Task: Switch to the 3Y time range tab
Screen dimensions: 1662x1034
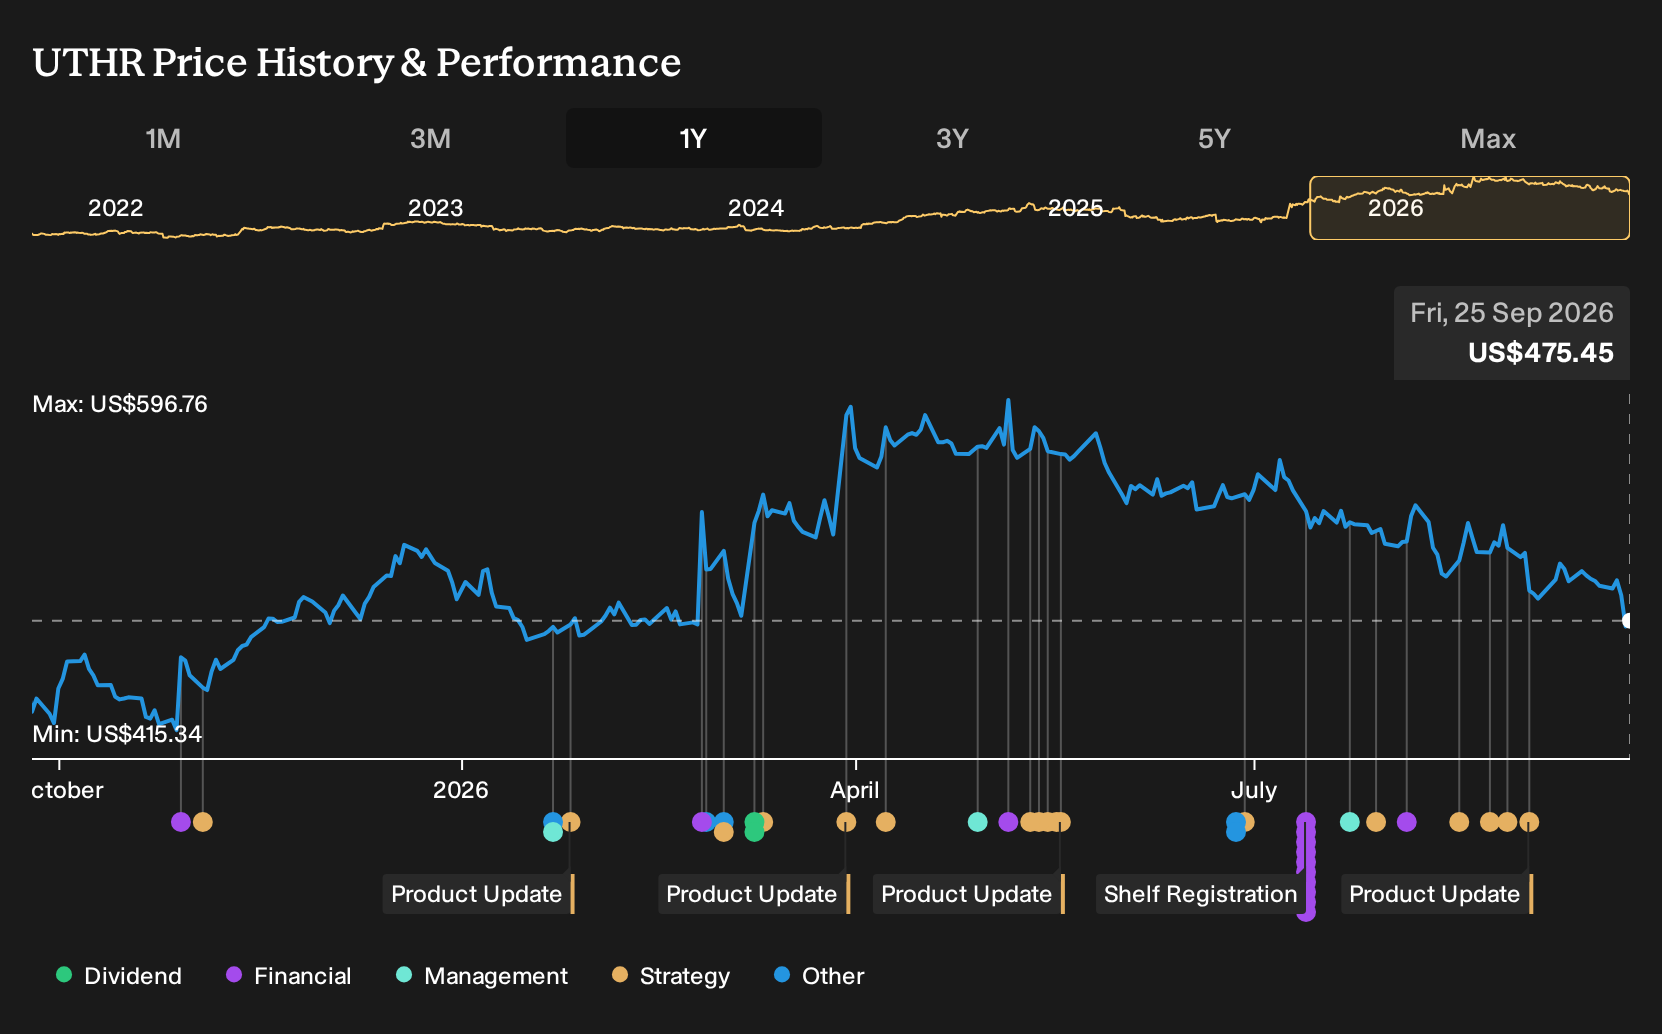Action: point(952,139)
